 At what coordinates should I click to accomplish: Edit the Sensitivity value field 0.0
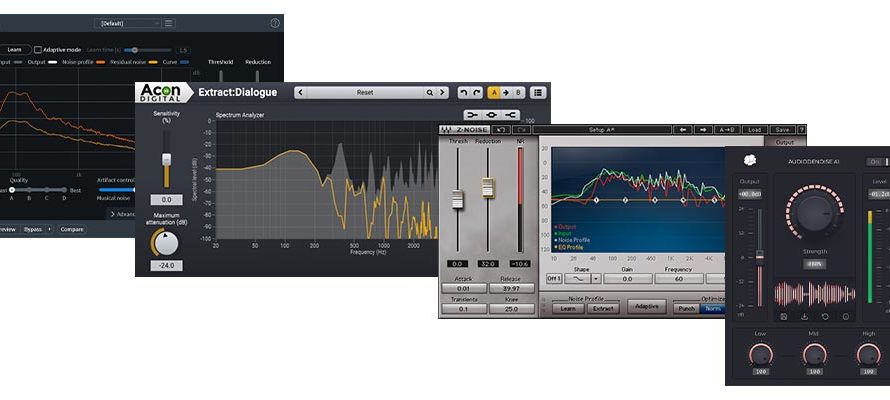[166, 200]
